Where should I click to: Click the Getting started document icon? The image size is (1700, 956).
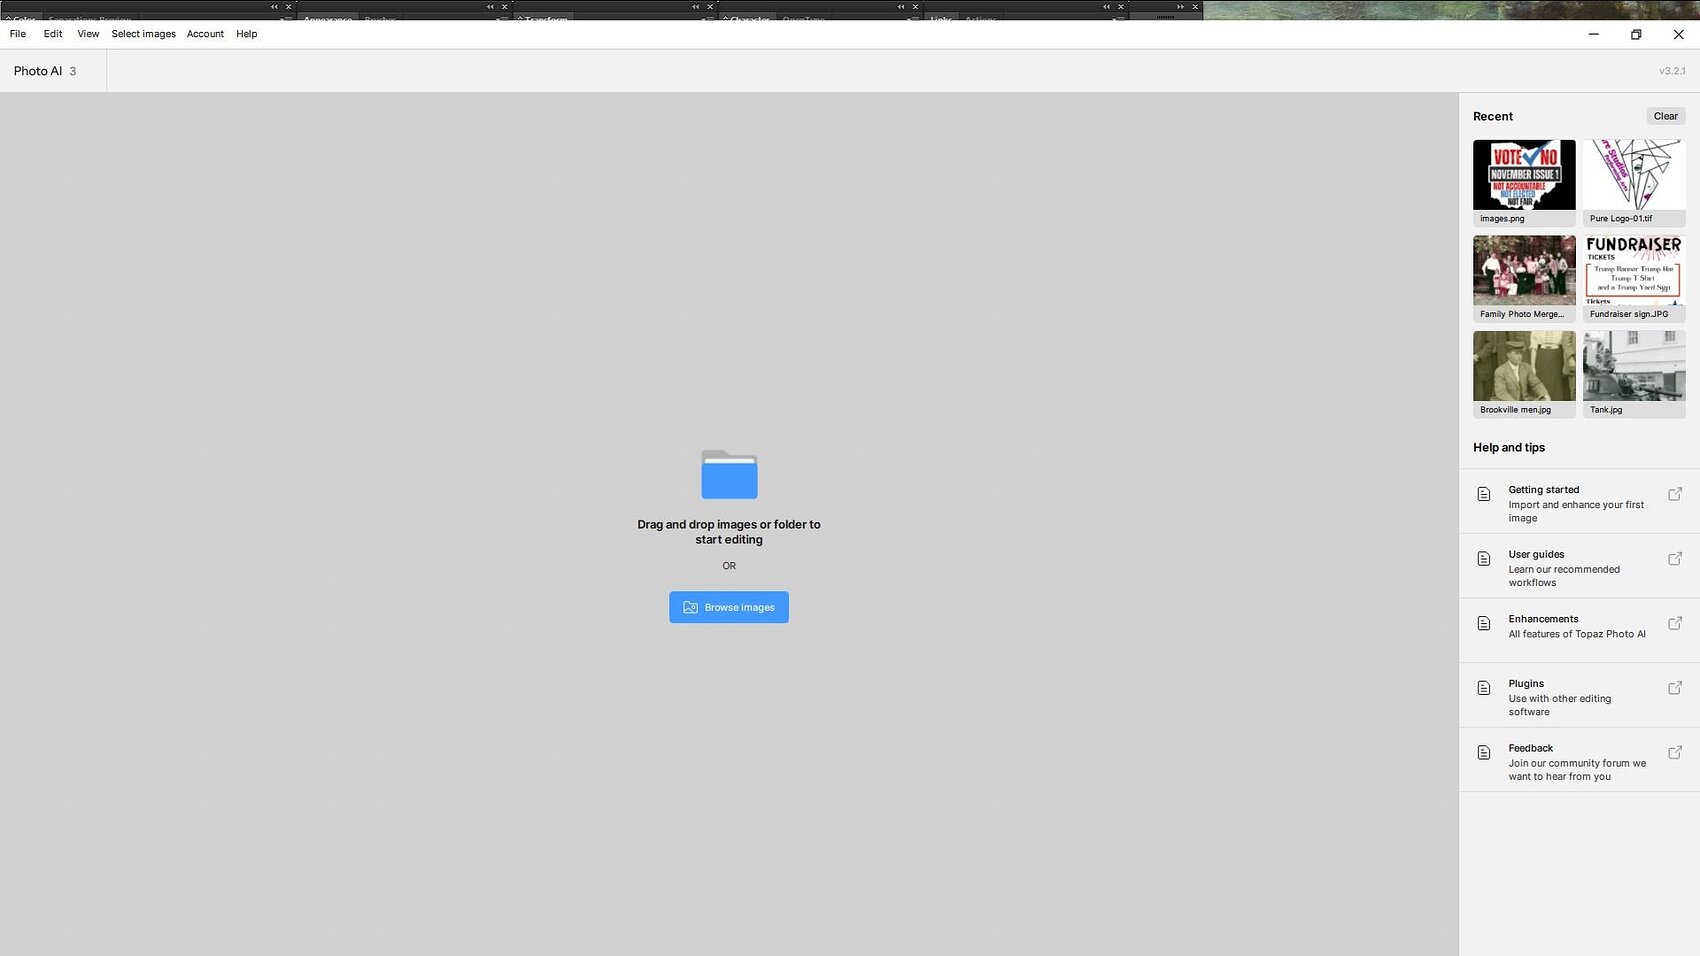[x=1484, y=494]
